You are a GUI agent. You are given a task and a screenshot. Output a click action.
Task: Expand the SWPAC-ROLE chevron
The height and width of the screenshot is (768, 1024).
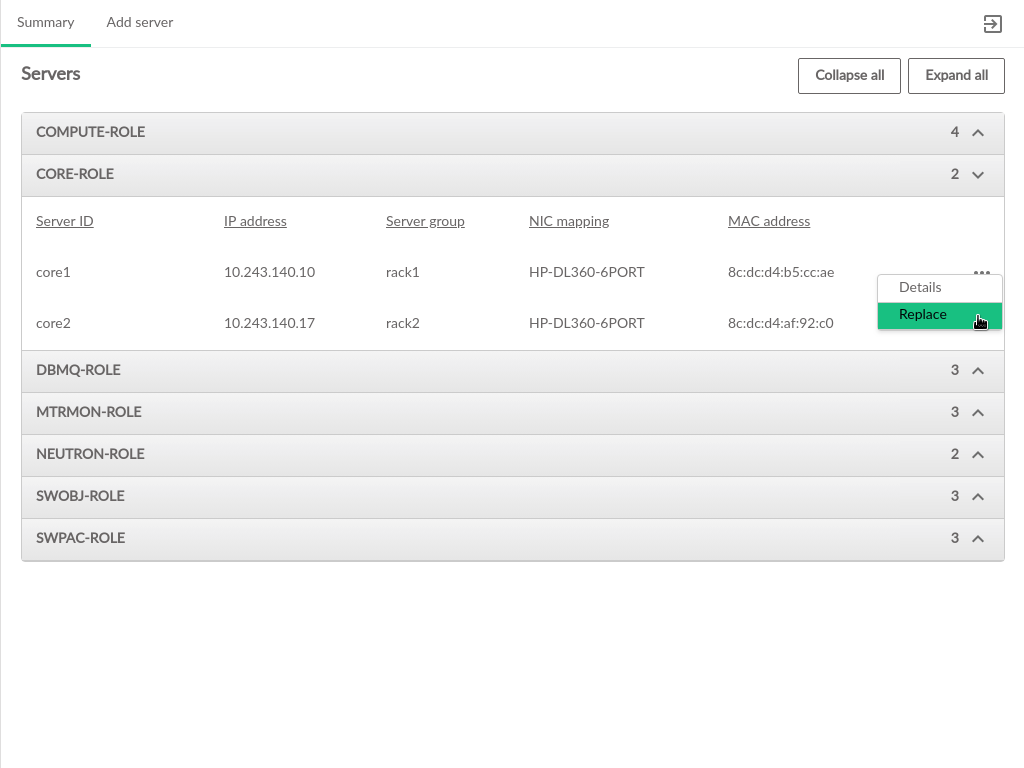978,539
